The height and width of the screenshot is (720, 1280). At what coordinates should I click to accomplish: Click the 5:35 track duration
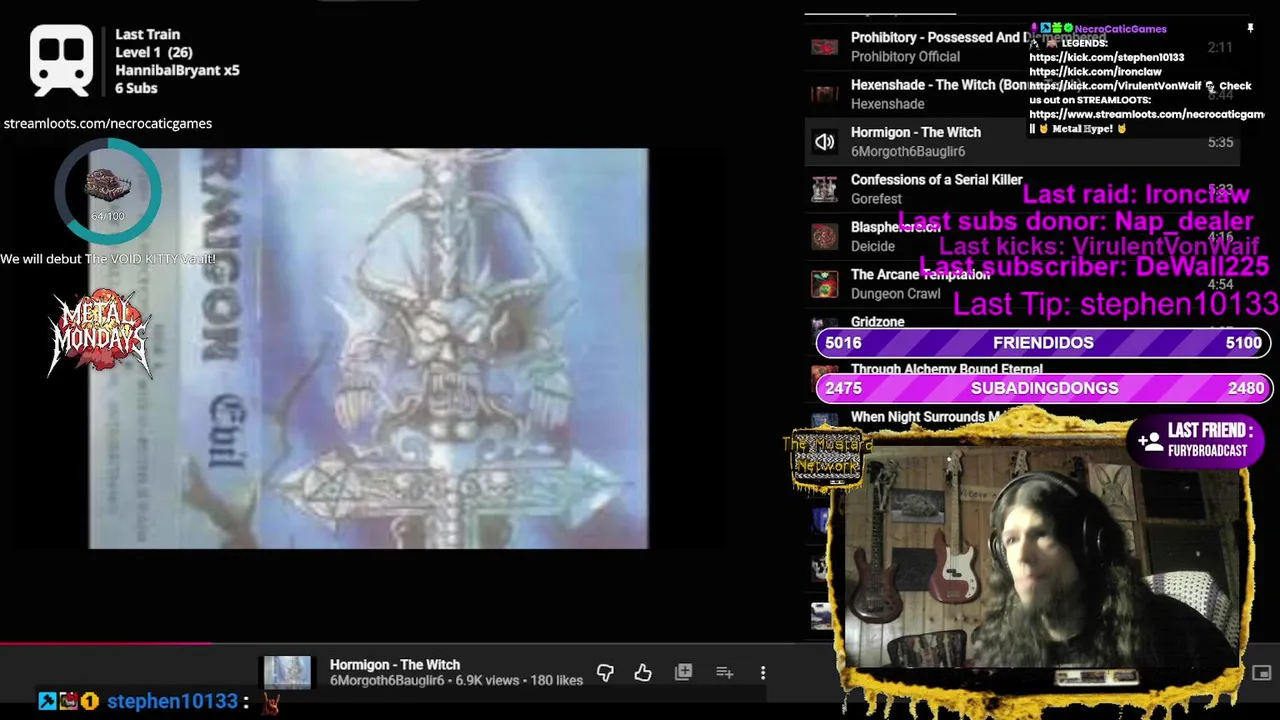click(x=1220, y=143)
